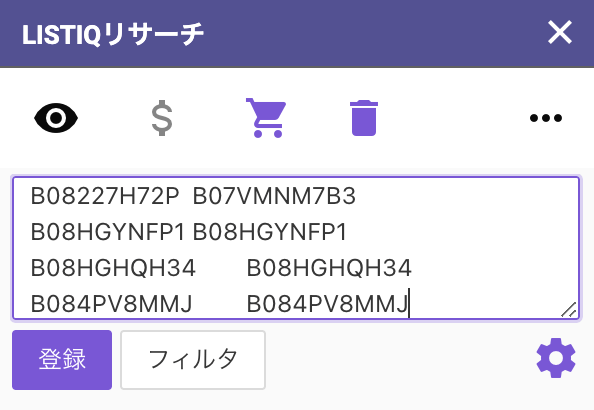
Task: Close the LISTIQ リサーチ panel
Action: click(x=560, y=32)
